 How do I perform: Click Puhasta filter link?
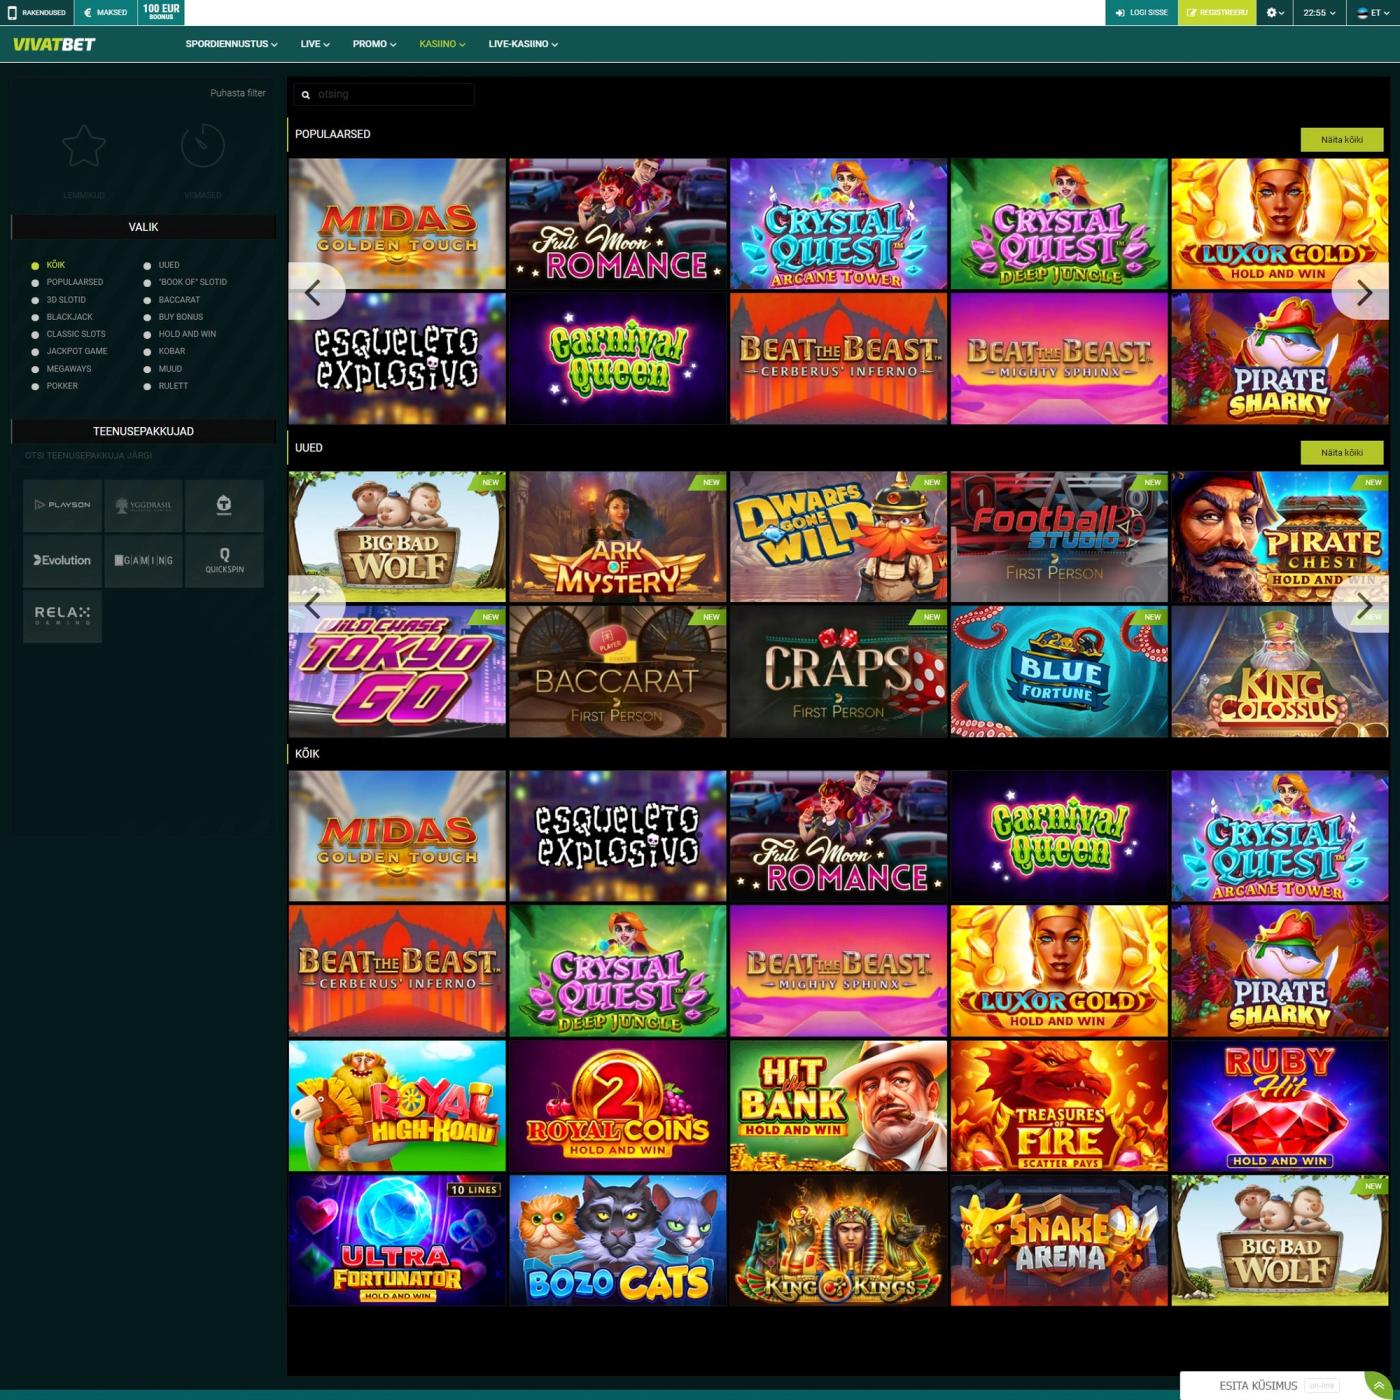click(x=238, y=93)
